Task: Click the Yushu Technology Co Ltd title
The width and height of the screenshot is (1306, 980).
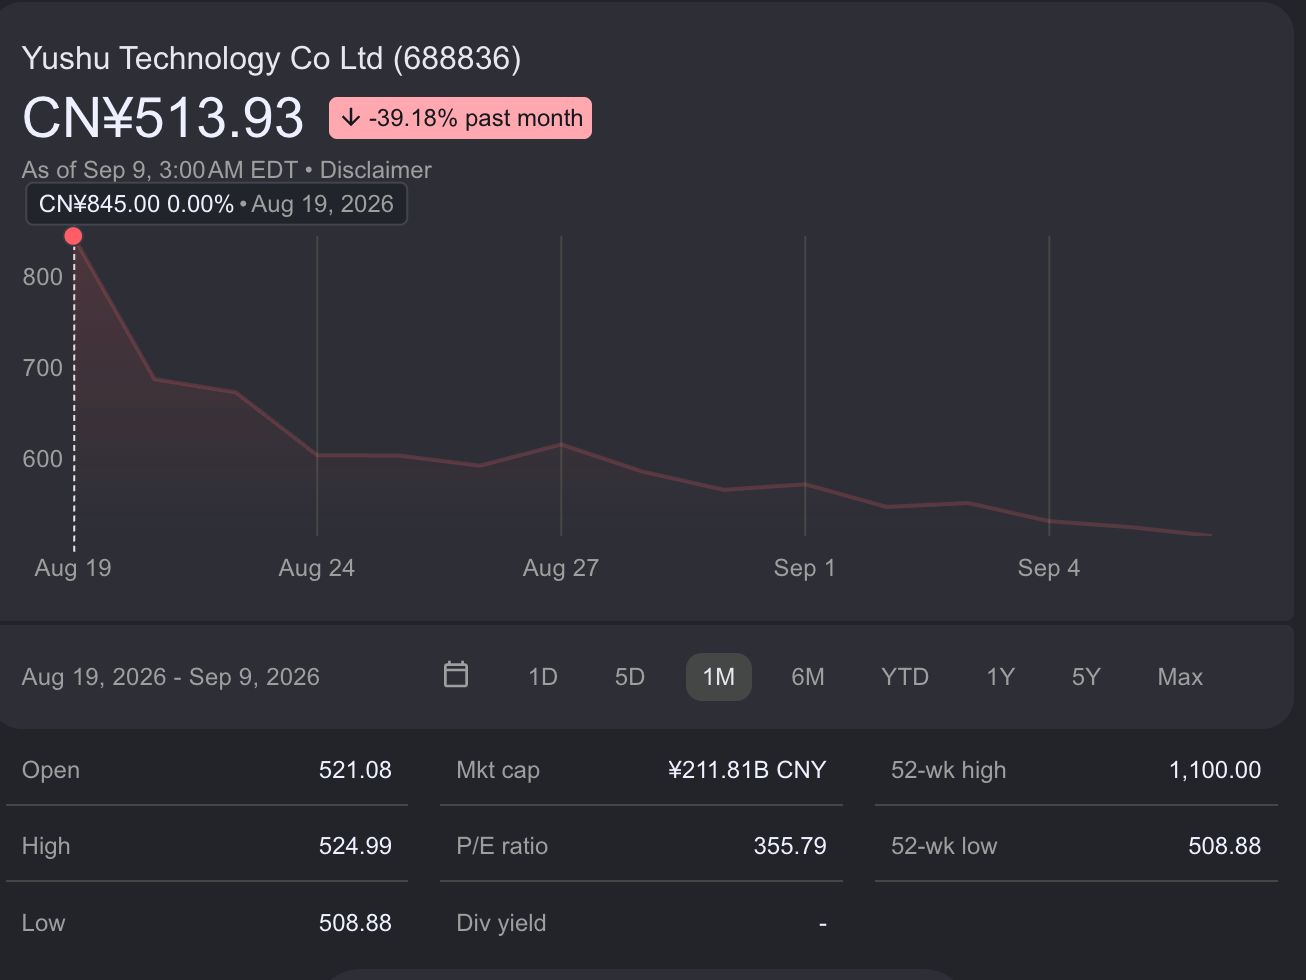Action: coord(272,58)
